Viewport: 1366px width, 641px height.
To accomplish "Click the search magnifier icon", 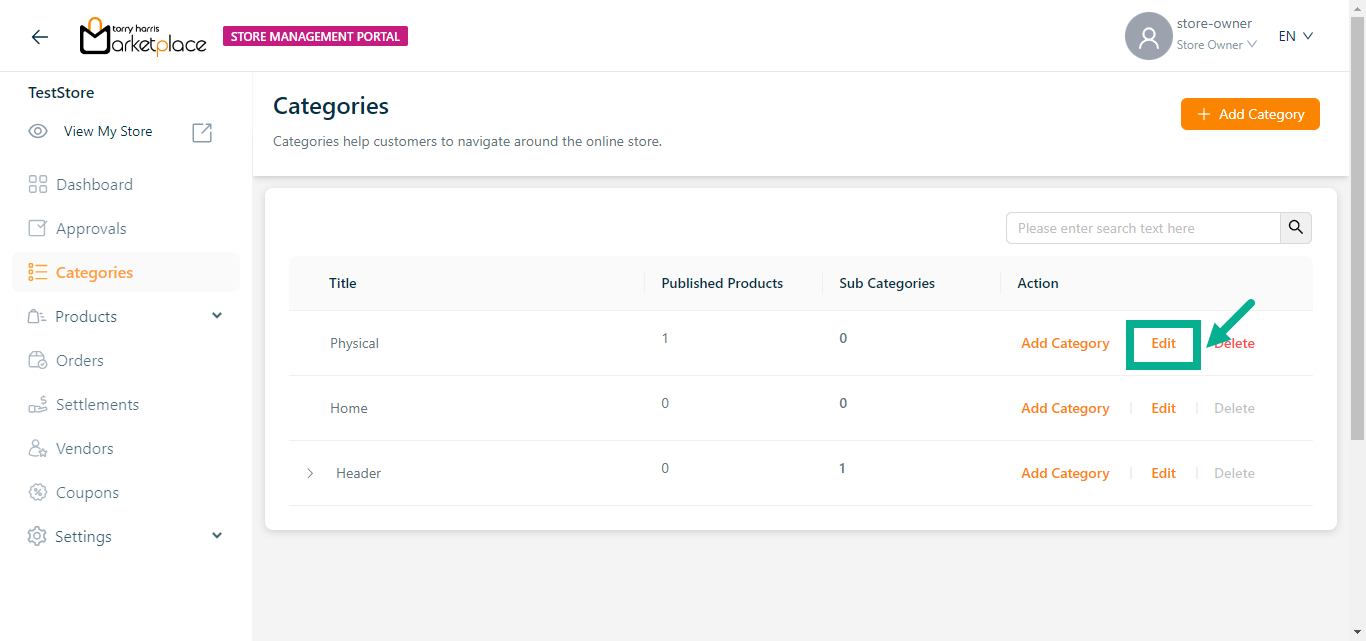I will (x=1296, y=228).
